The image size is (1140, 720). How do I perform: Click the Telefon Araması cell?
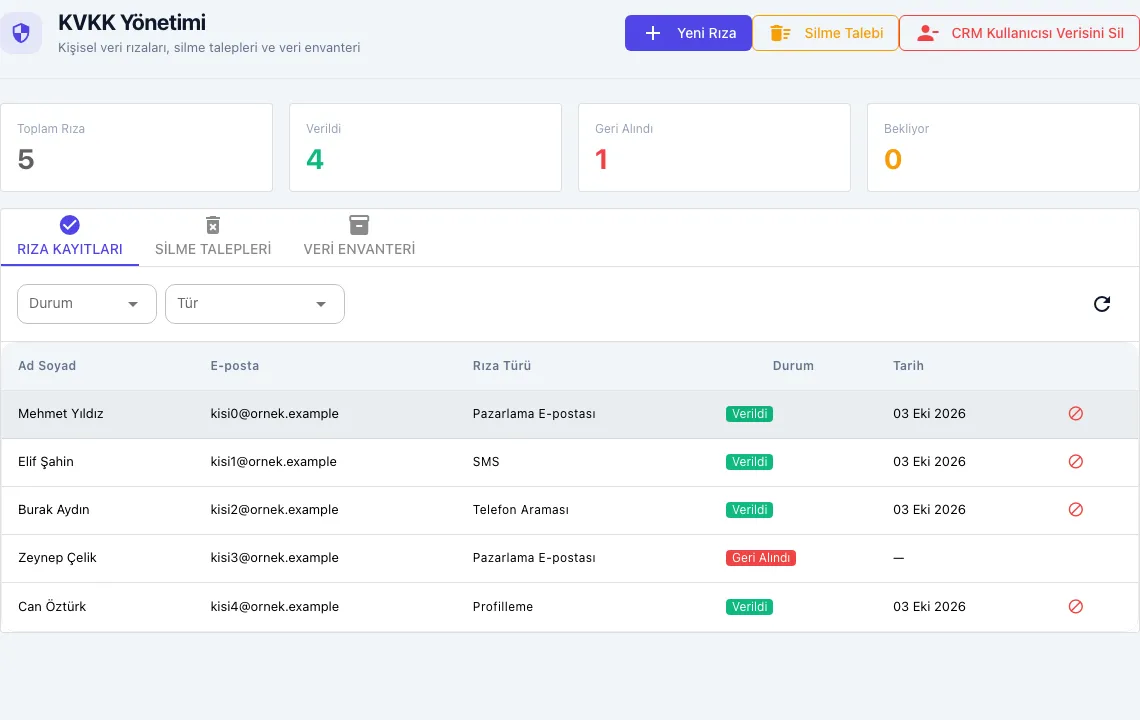coord(521,510)
